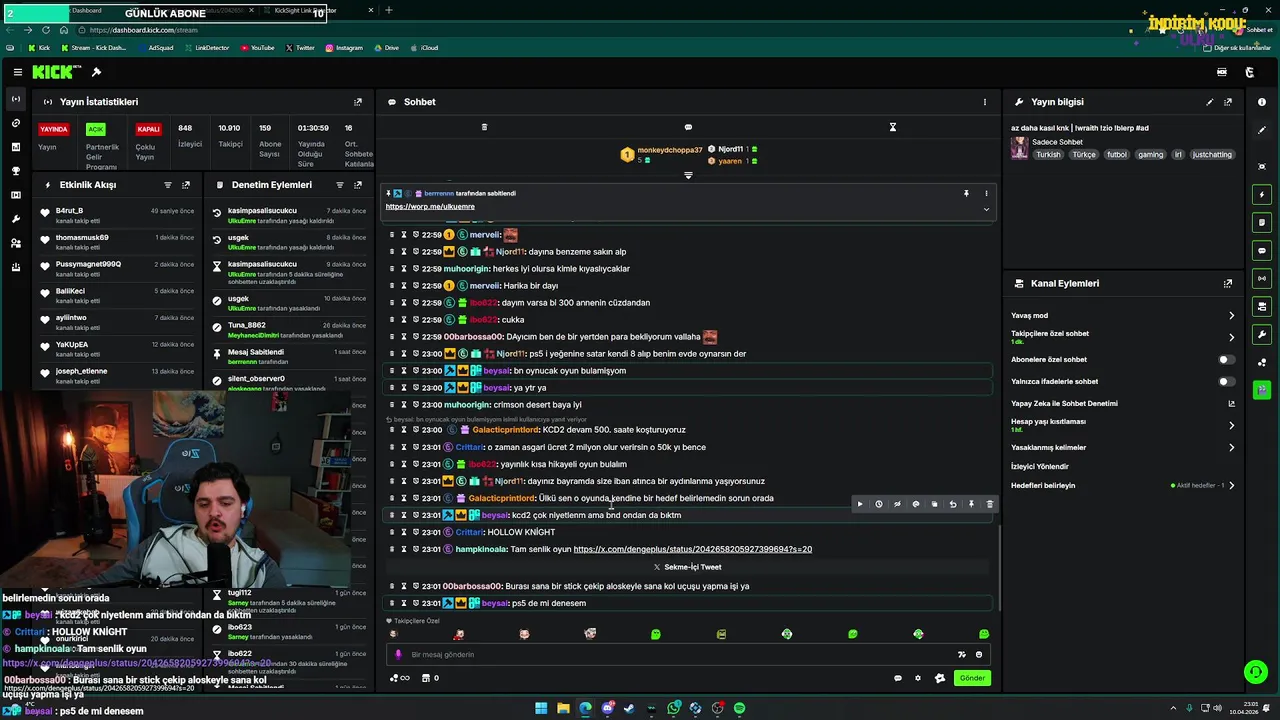The image size is (1280, 720).
Task: Click the clock timeout icon in hover toolbar
Action: [x=879, y=505]
